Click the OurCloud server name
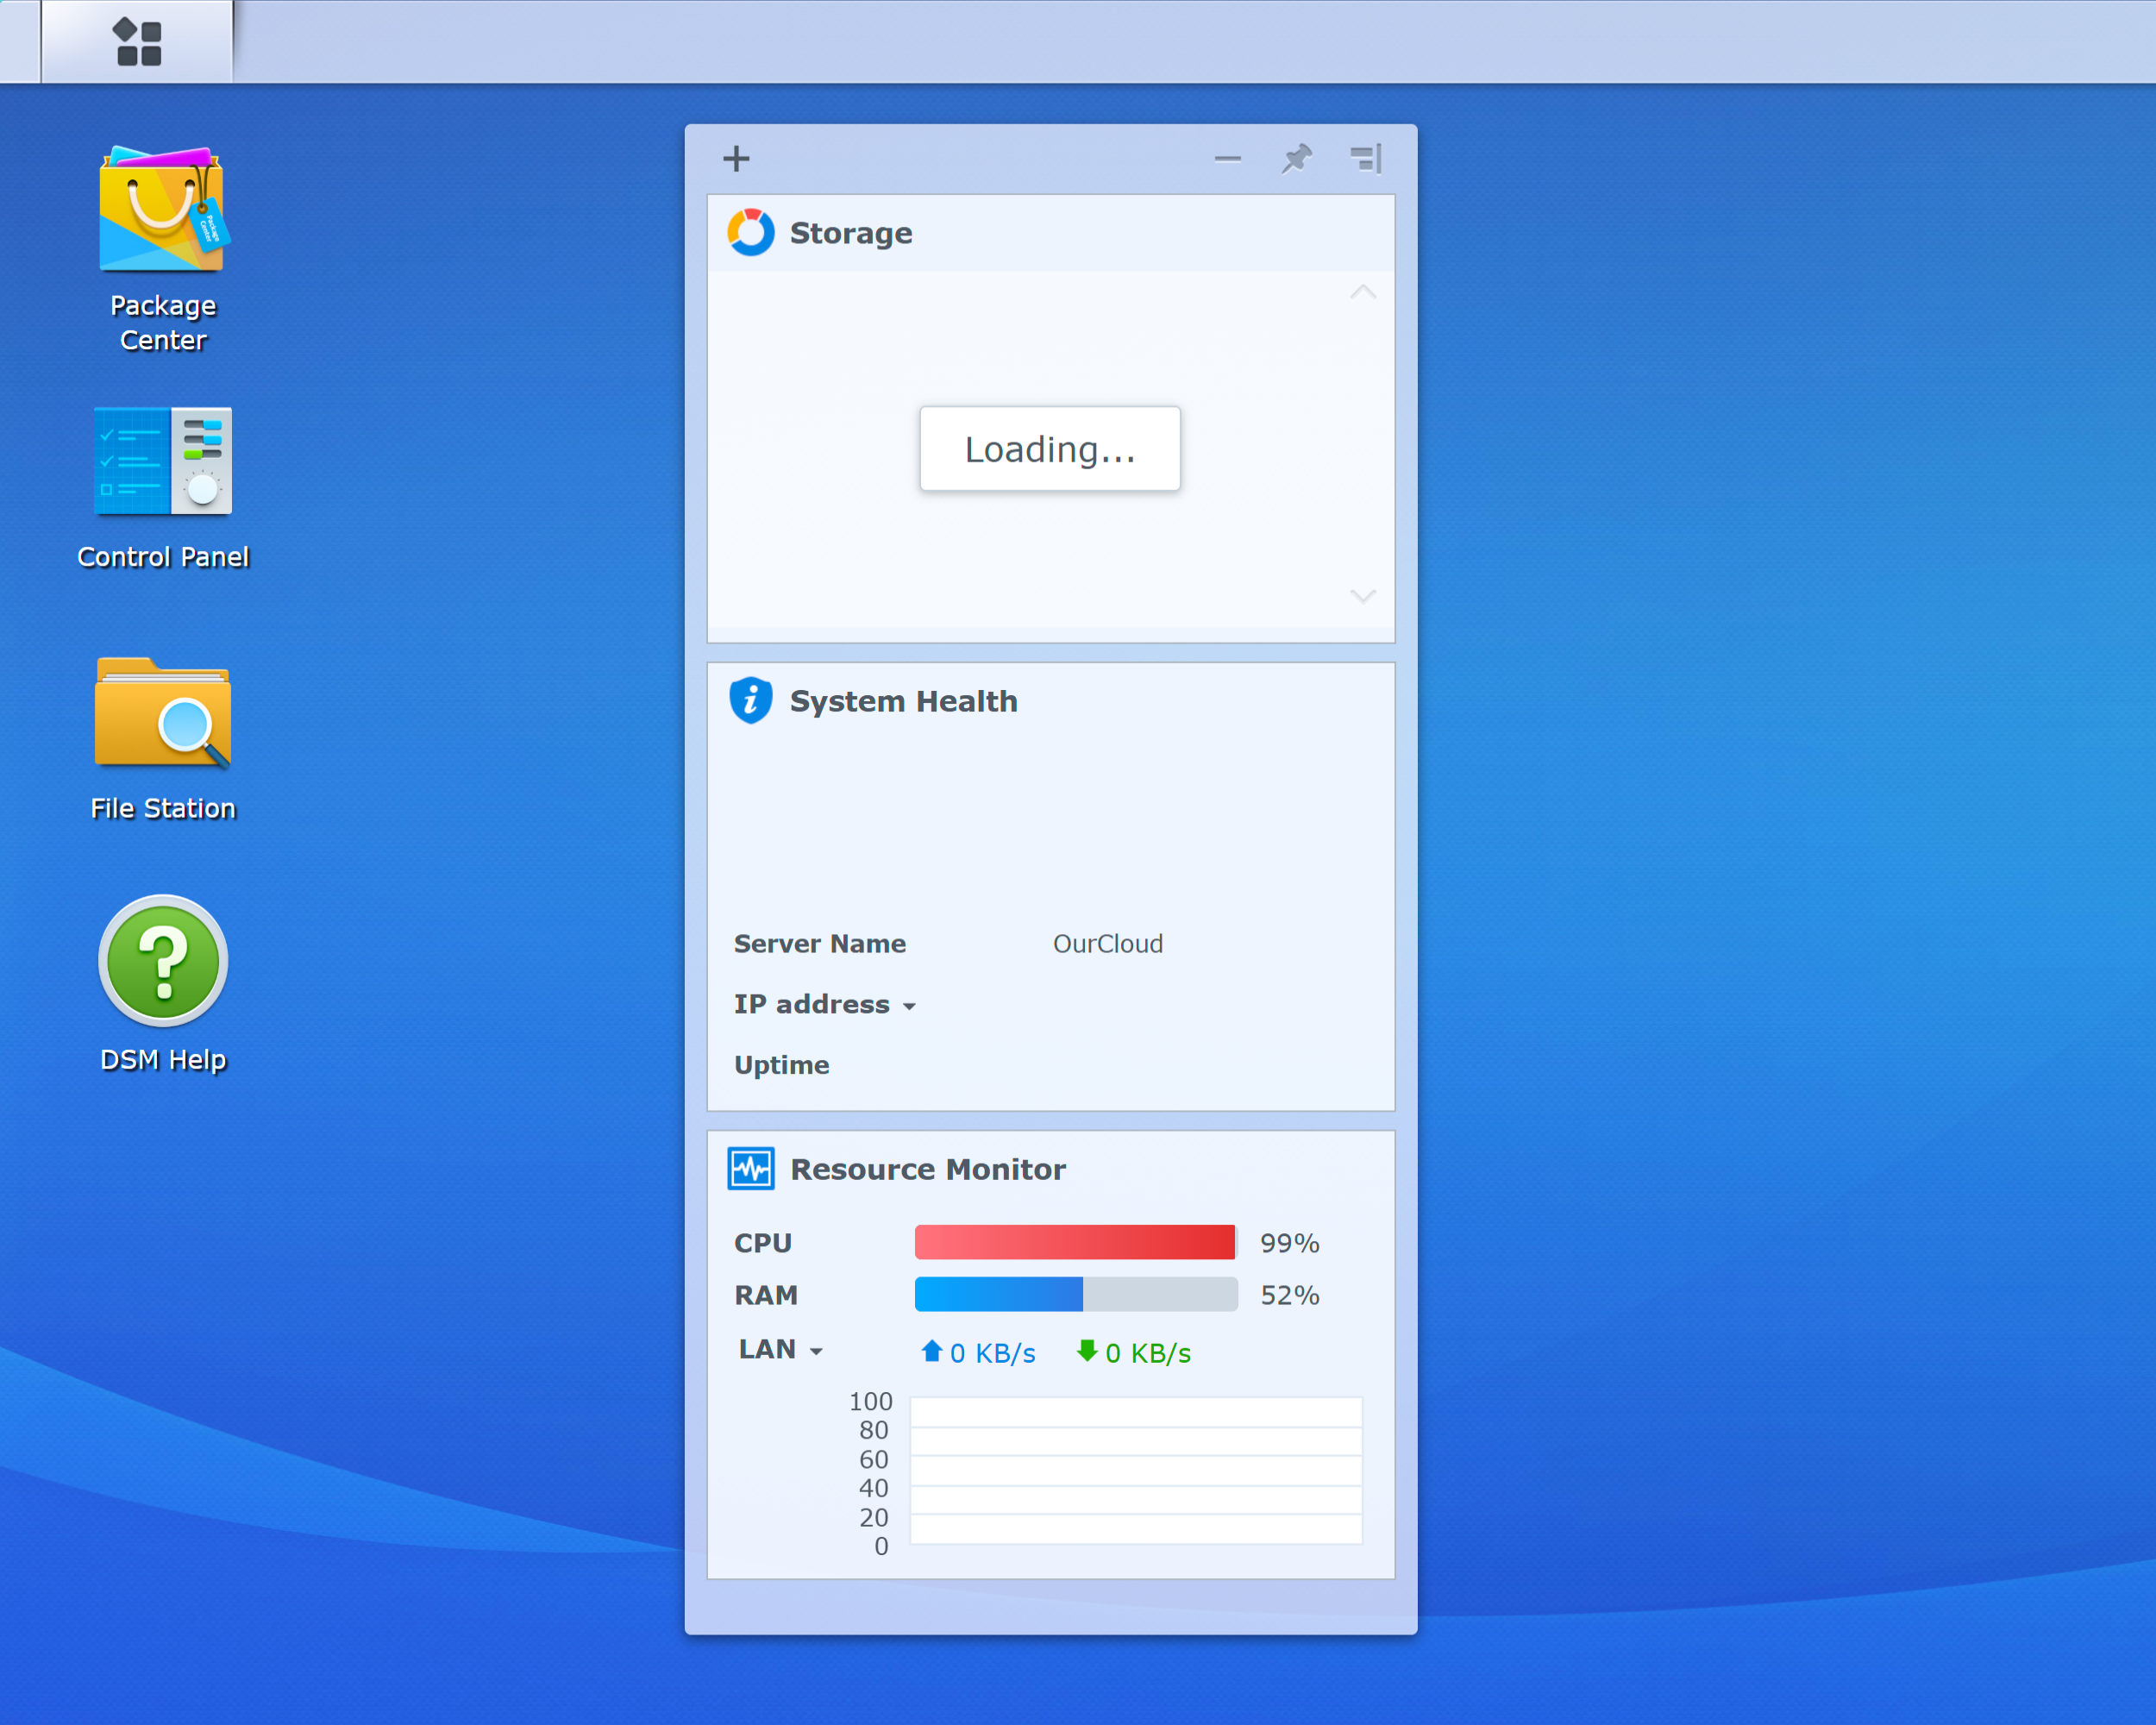 point(1108,943)
